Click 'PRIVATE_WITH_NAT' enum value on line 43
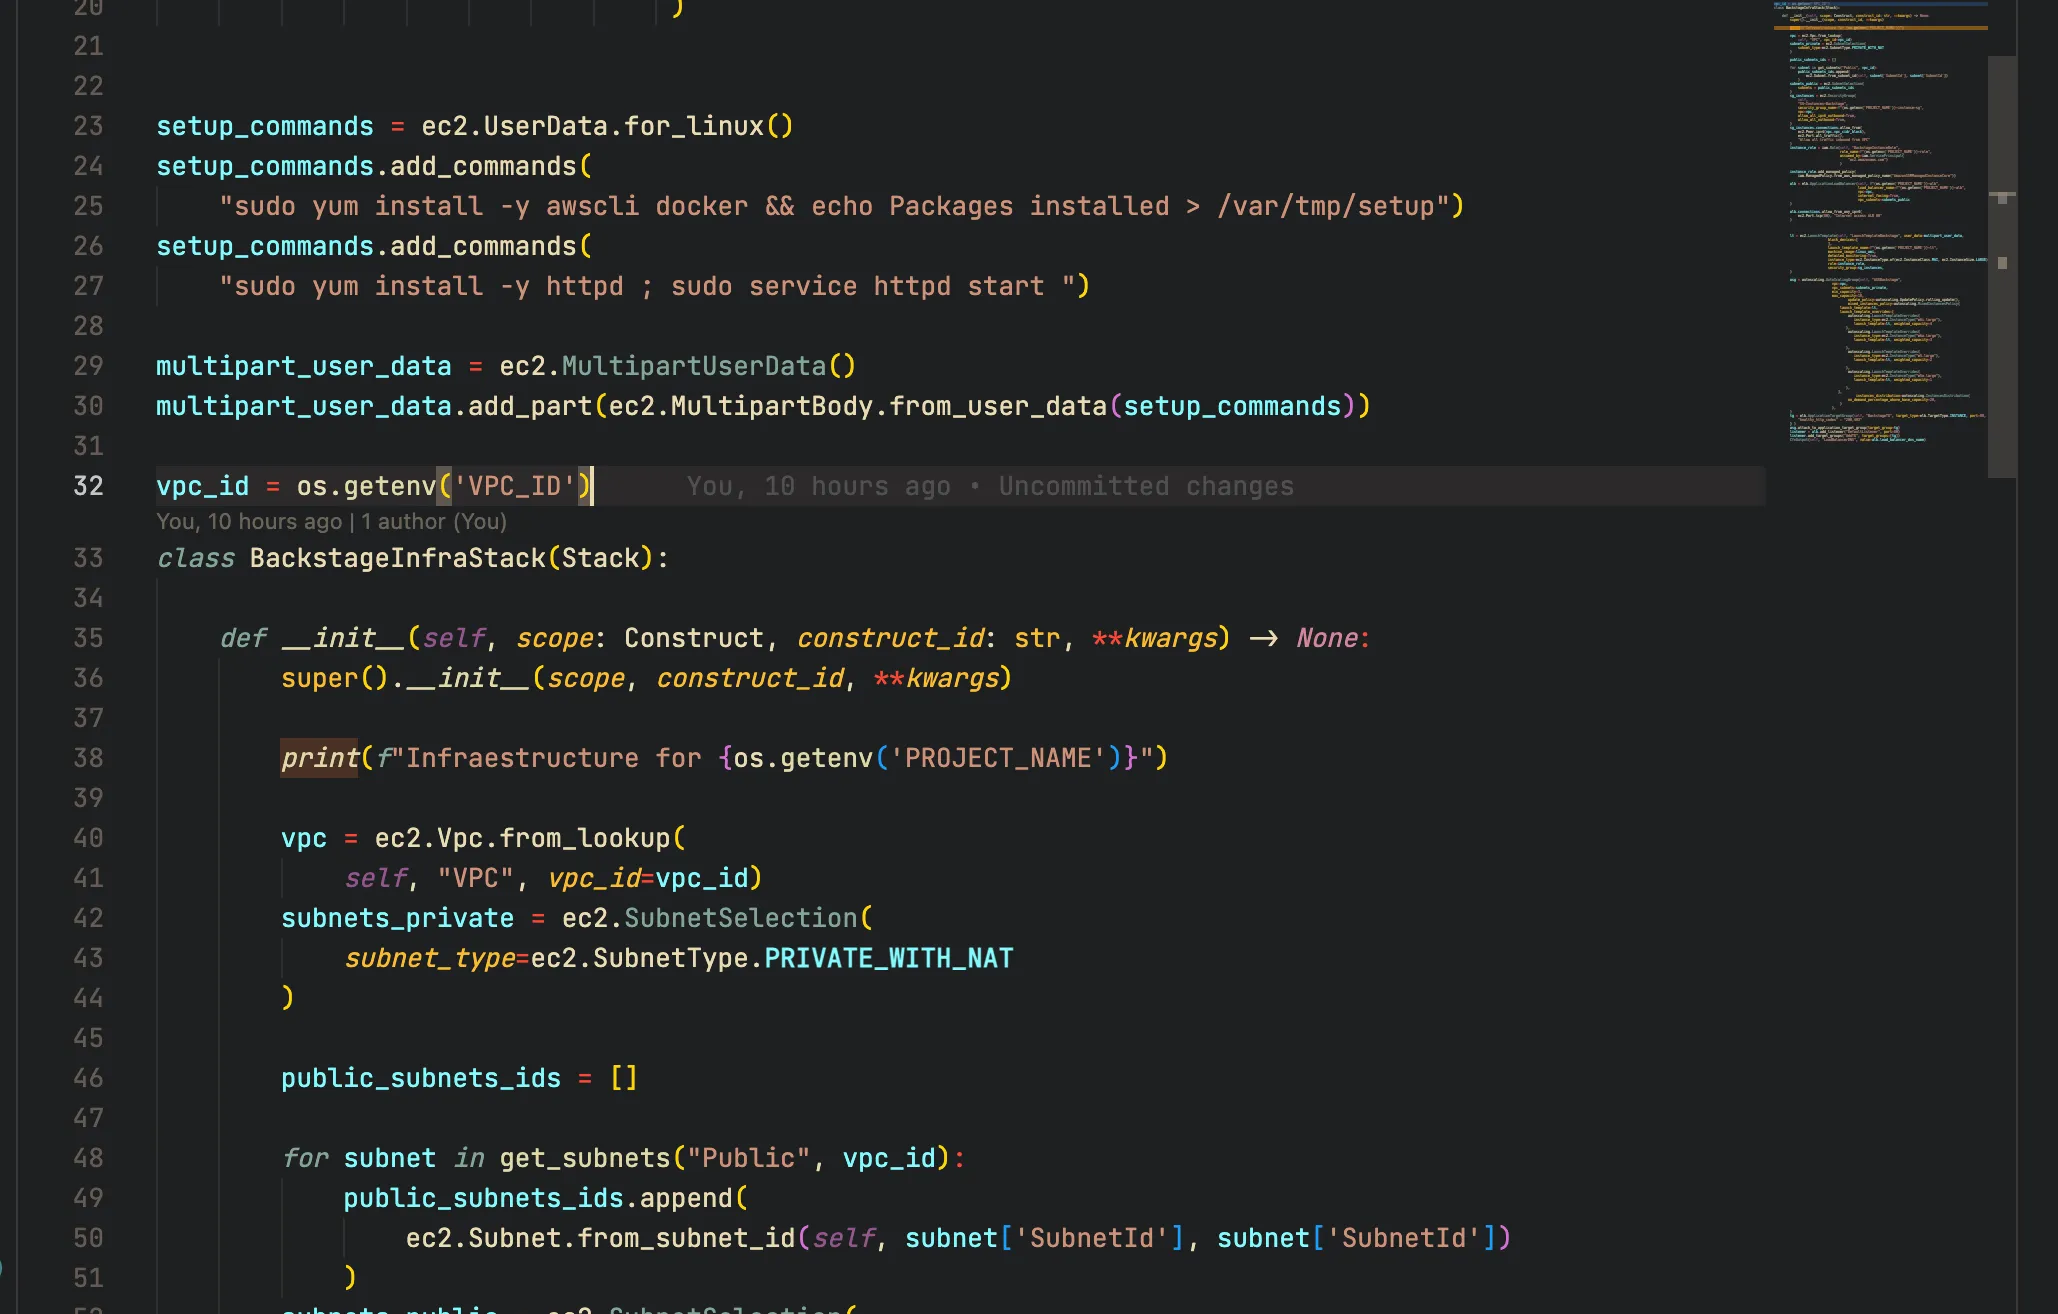2058x1314 pixels. click(888, 959)
